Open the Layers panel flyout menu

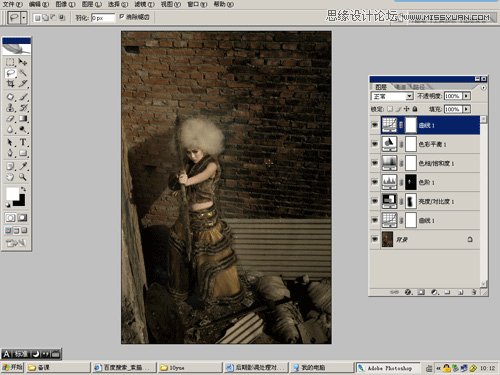tap(483, 87)
